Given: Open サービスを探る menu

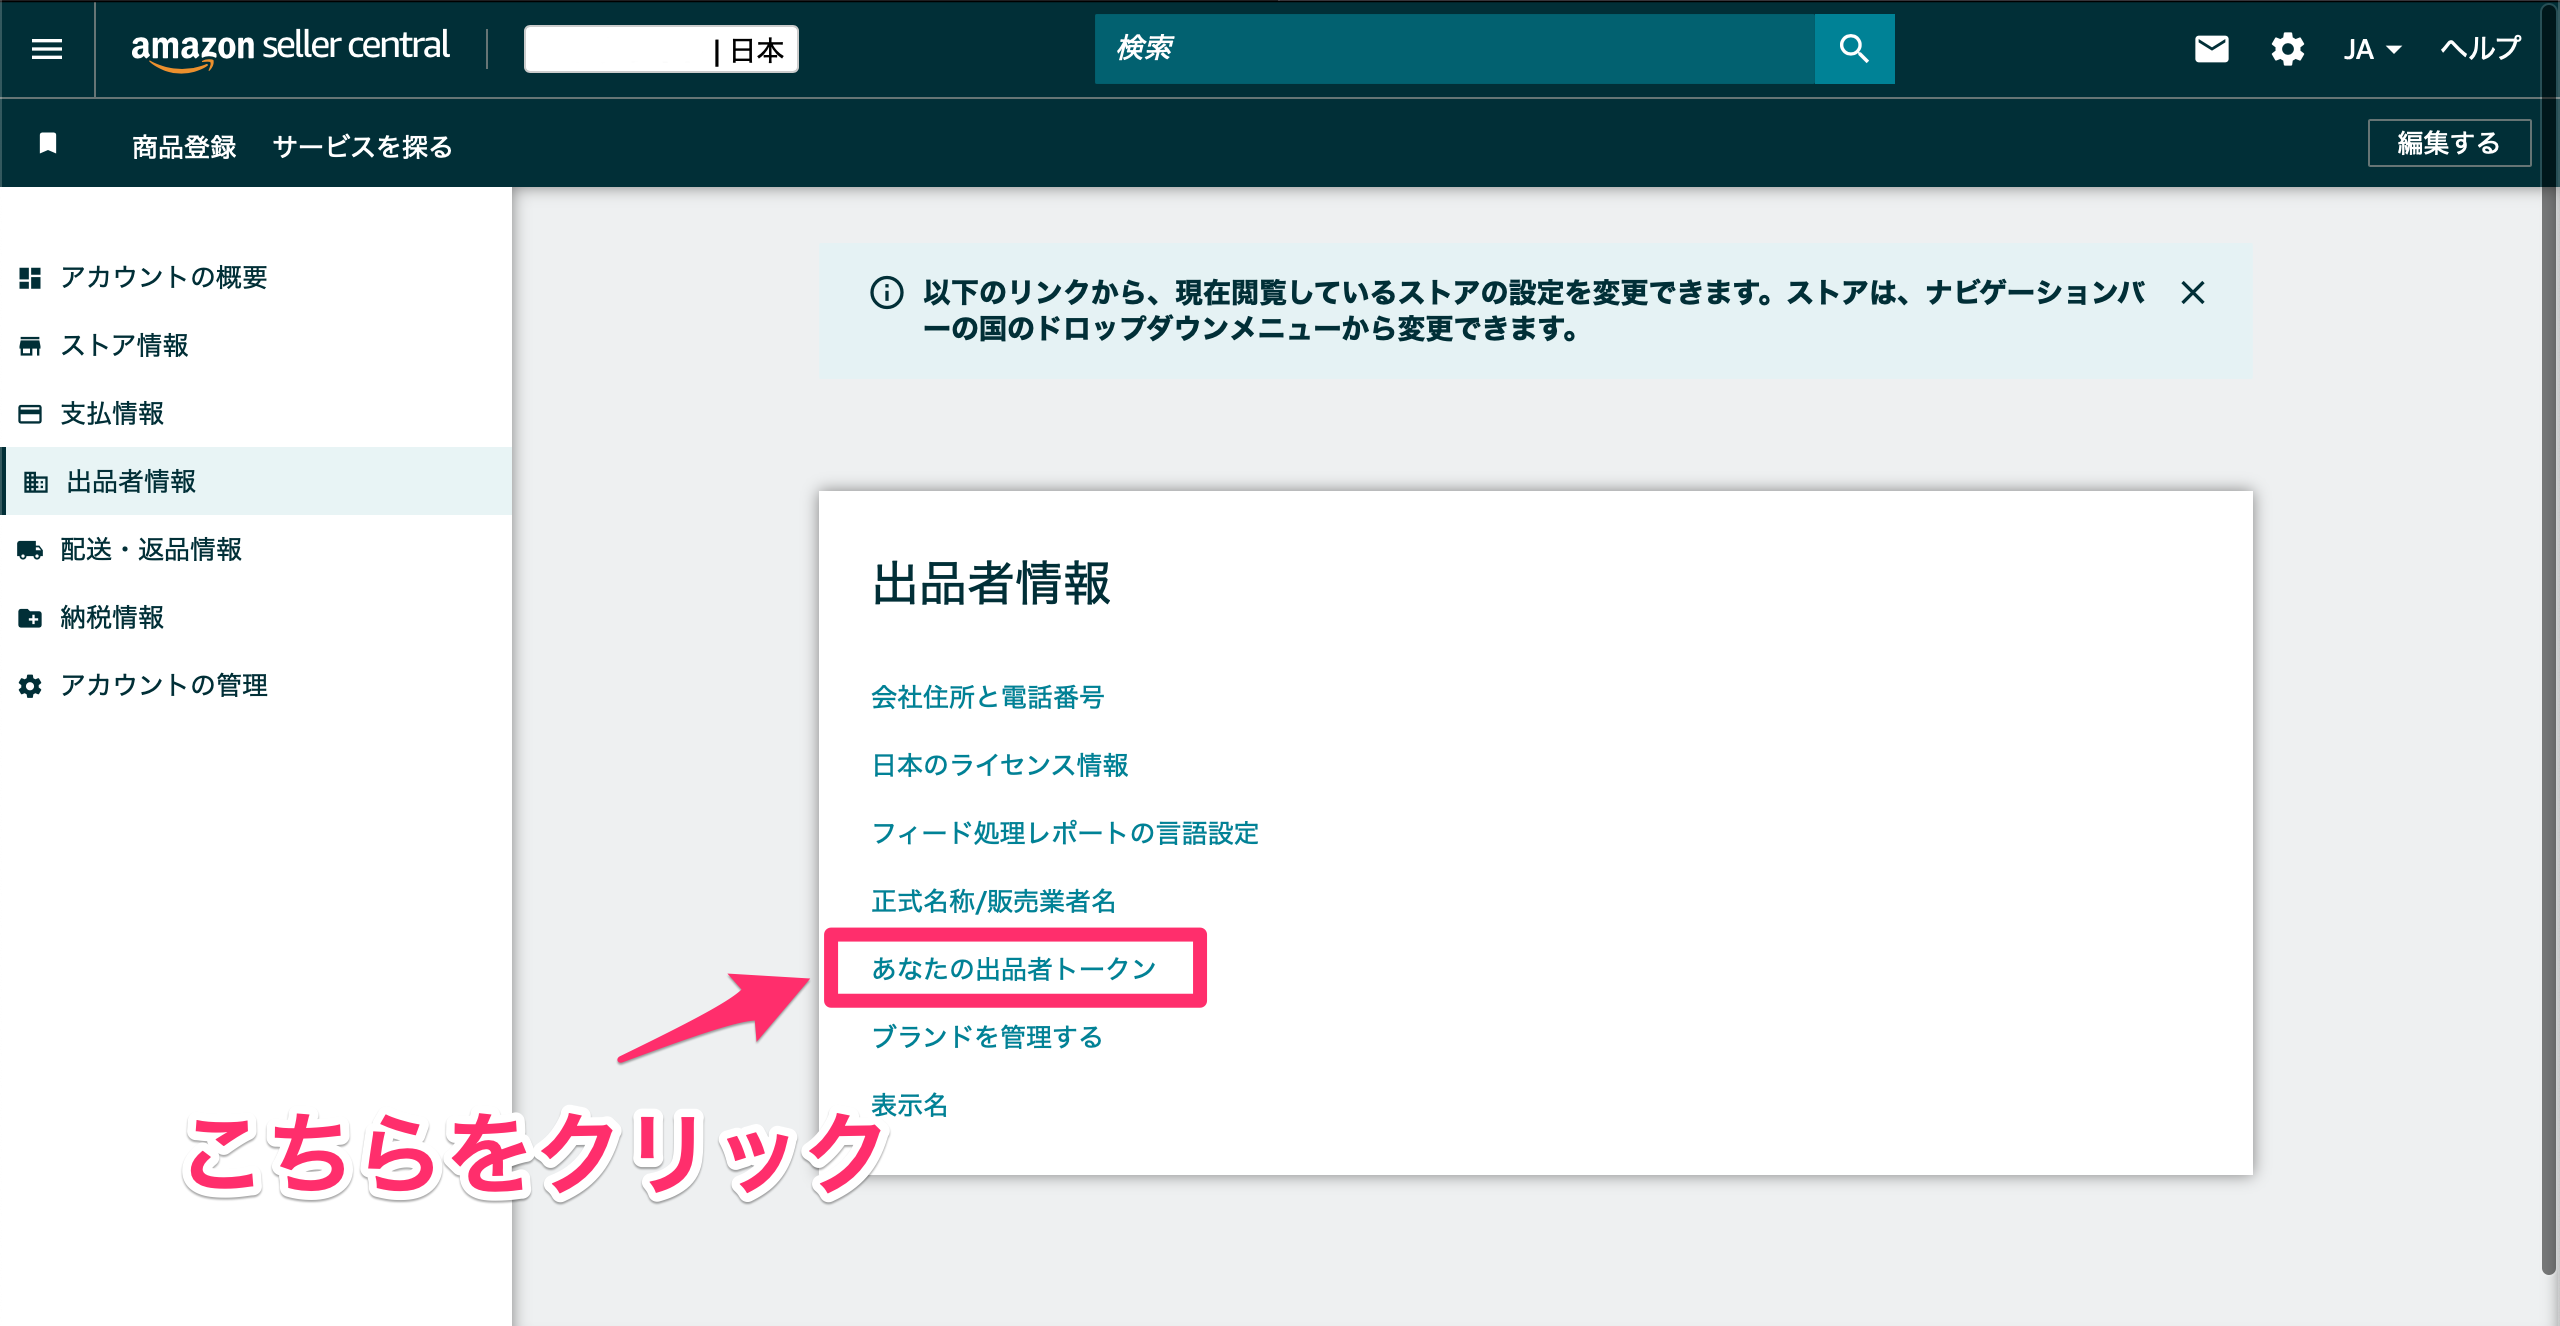Looking at the screenshot, I should point(362,146).
